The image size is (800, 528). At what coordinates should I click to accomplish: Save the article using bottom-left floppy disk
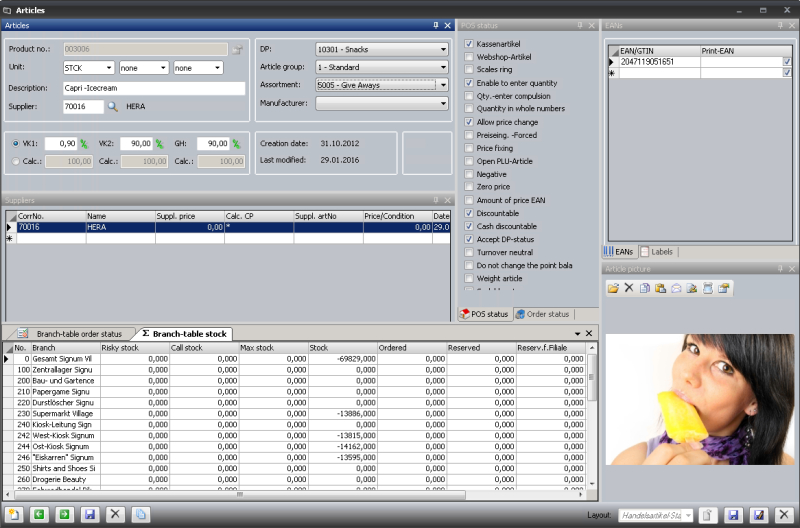[x=90, y=514]
